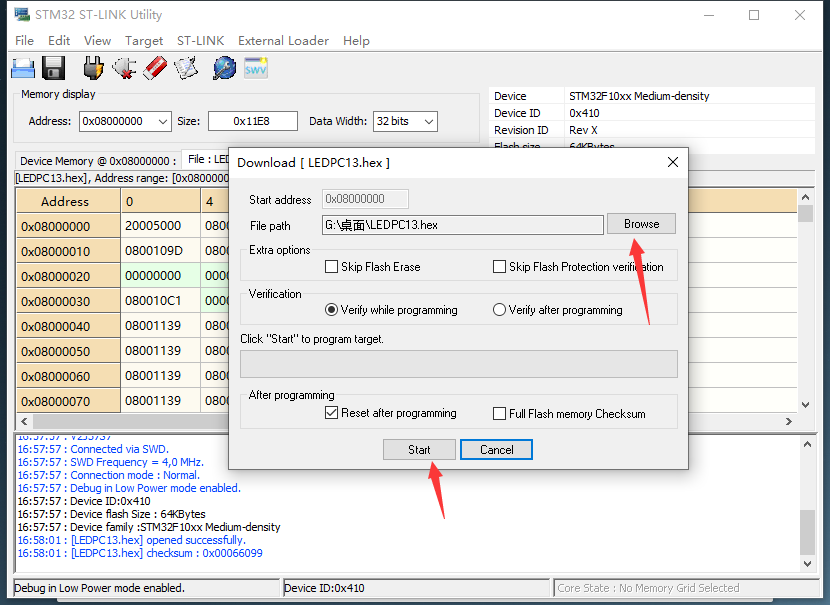Click Full chip erase eraser icon

(155, 68)
